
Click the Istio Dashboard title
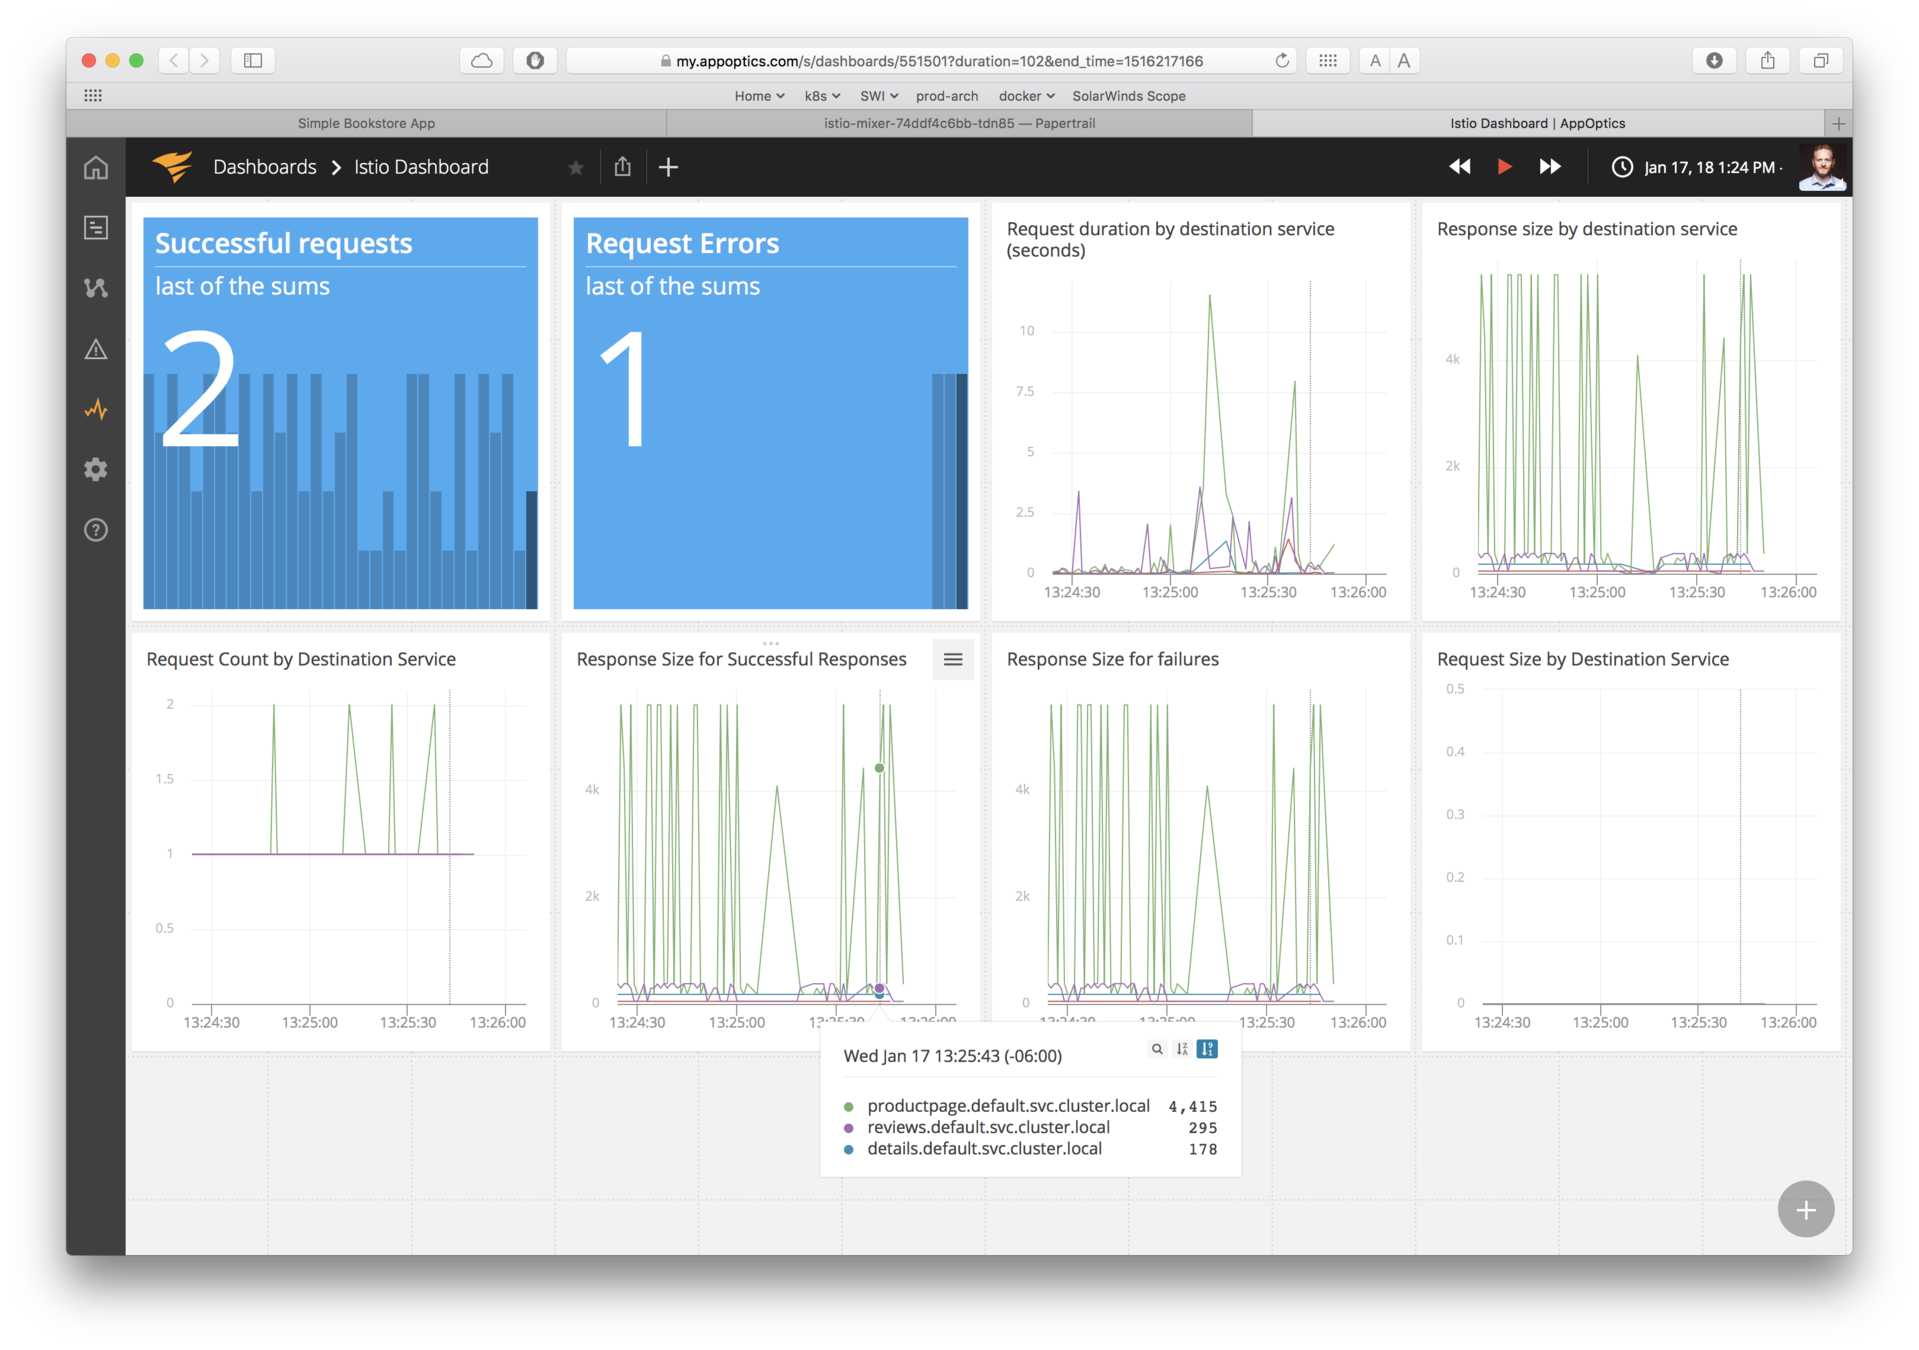click(421, 167)
